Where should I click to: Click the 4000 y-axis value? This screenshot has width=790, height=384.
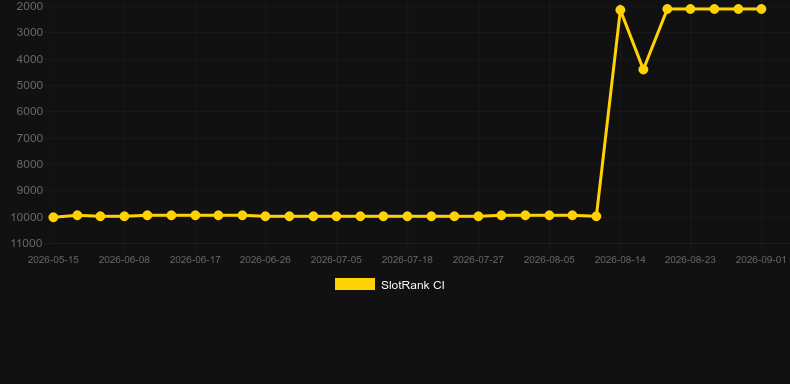[x=30, y=59]
